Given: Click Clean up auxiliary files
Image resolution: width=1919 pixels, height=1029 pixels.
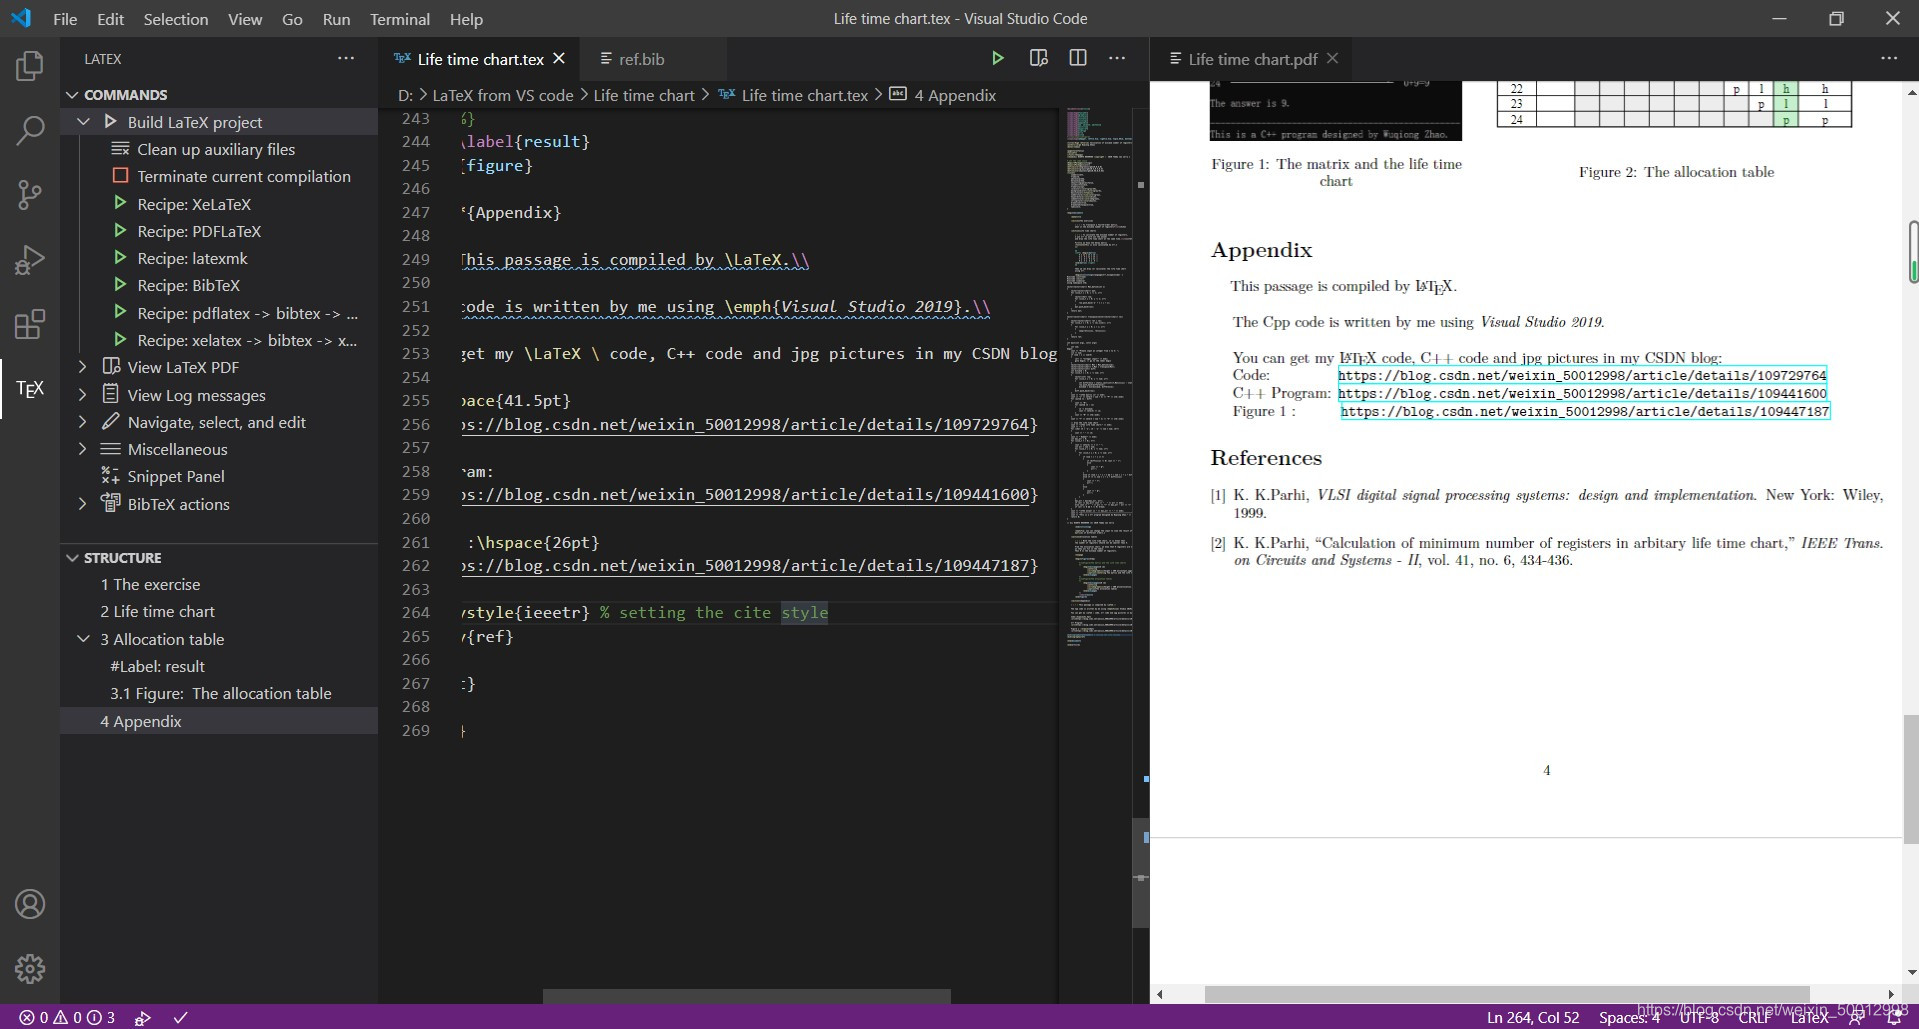Looking at the screenshot, I should [x=216, y=149].
